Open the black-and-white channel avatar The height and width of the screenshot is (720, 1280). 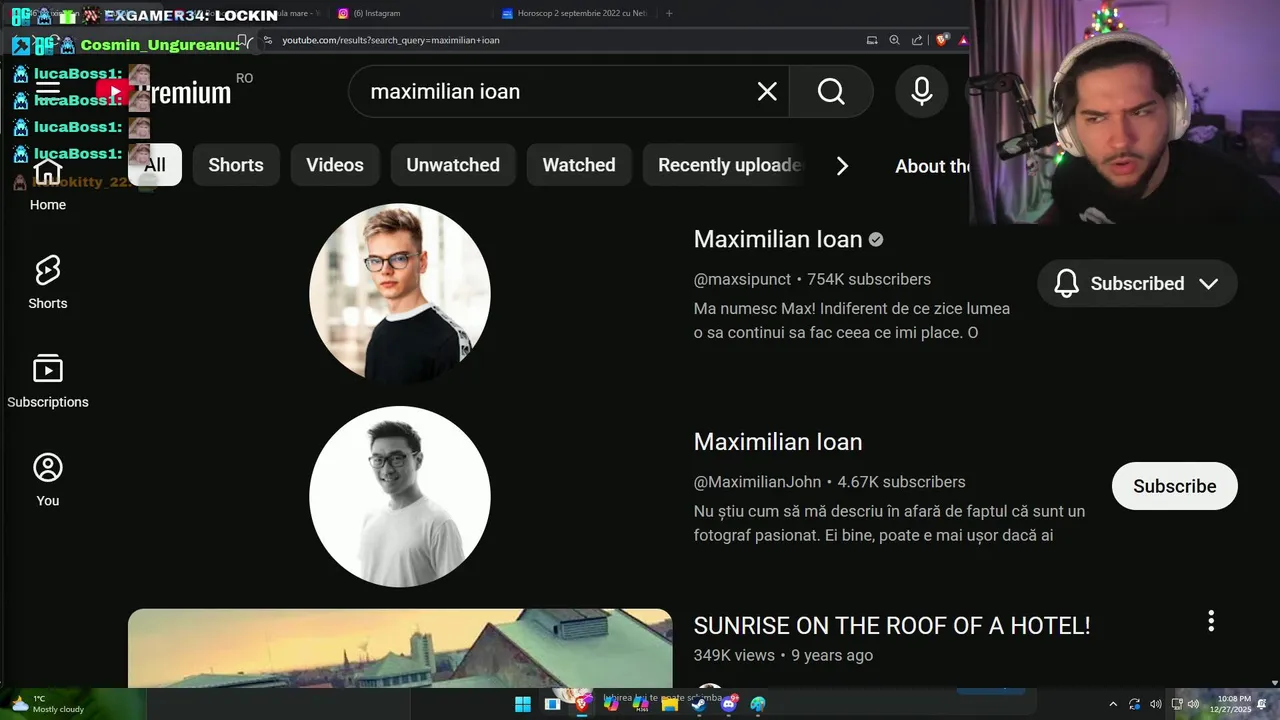coord(400,497)
